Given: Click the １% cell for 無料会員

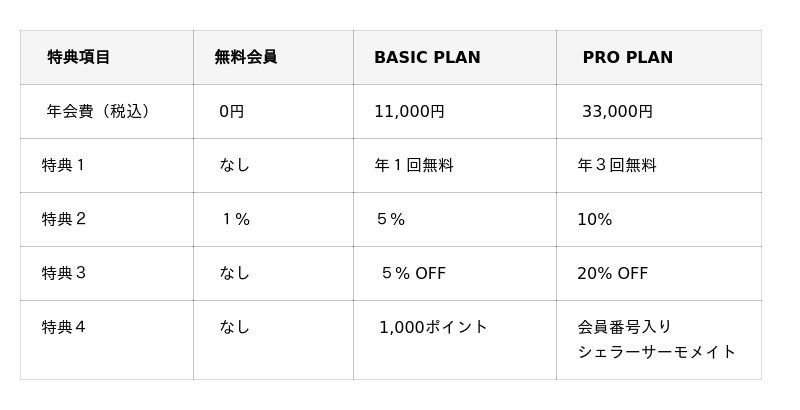Looking at the screenshot, I should point(235,219).
